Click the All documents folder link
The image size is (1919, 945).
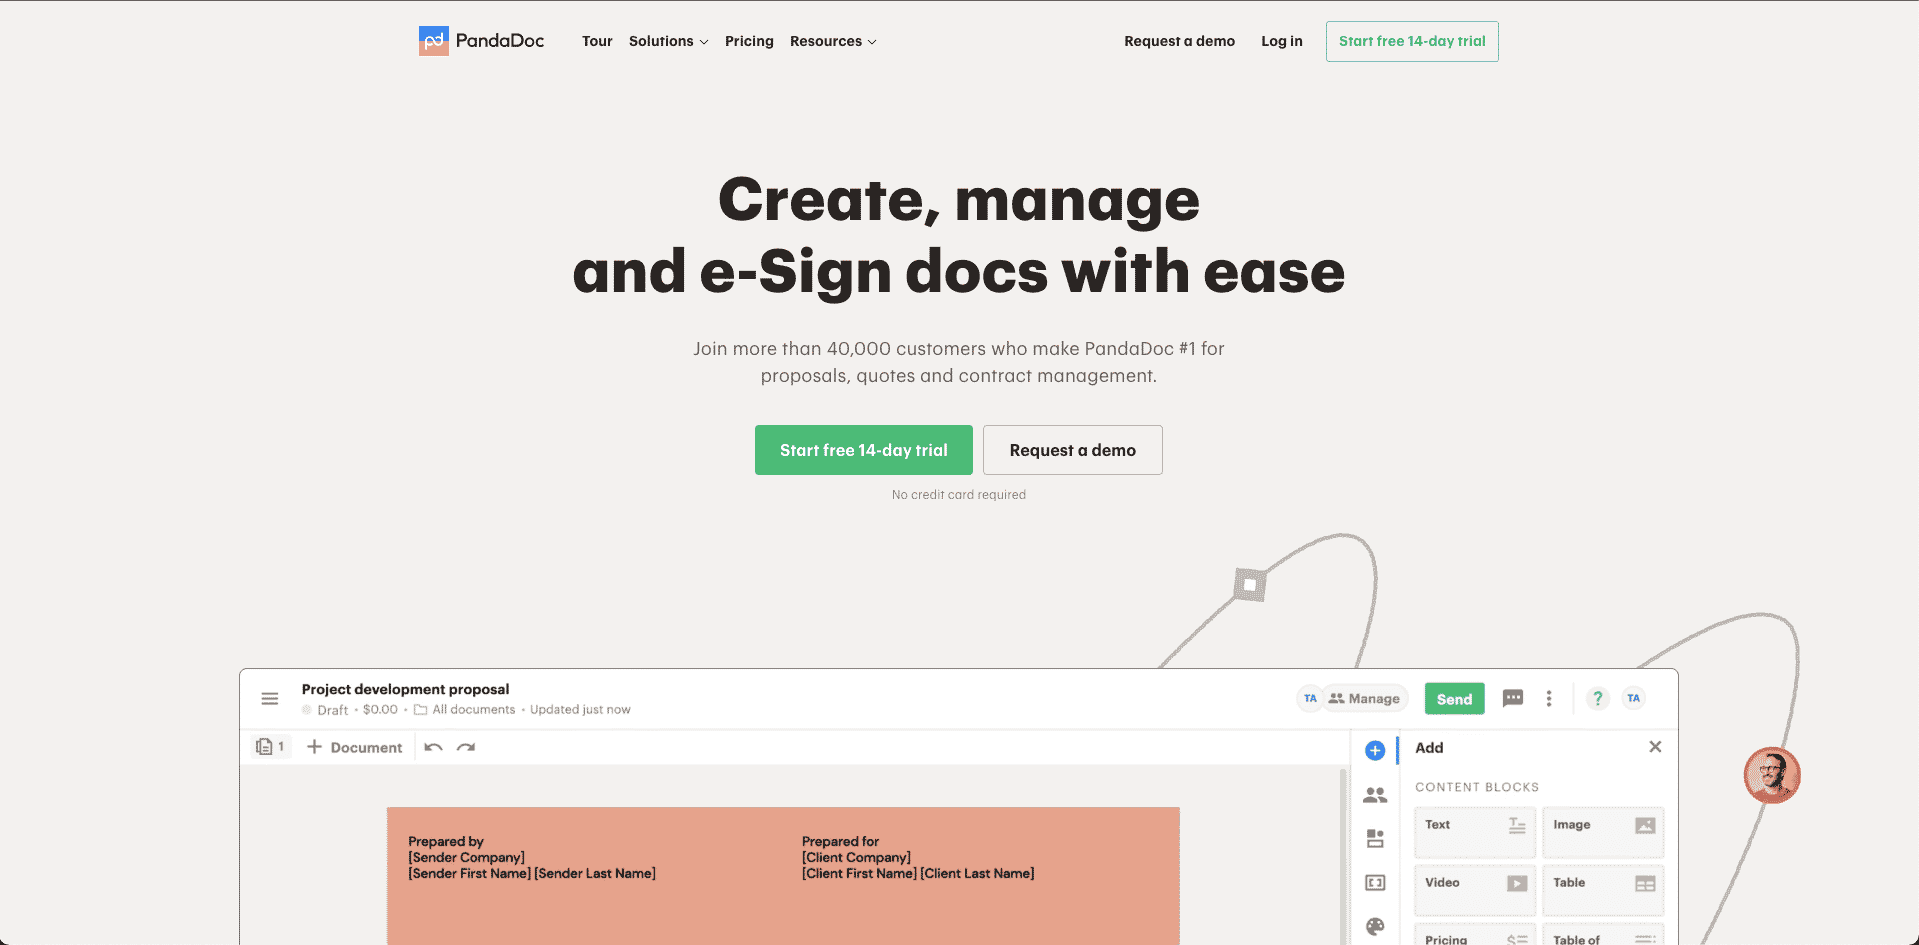[465, 710]
